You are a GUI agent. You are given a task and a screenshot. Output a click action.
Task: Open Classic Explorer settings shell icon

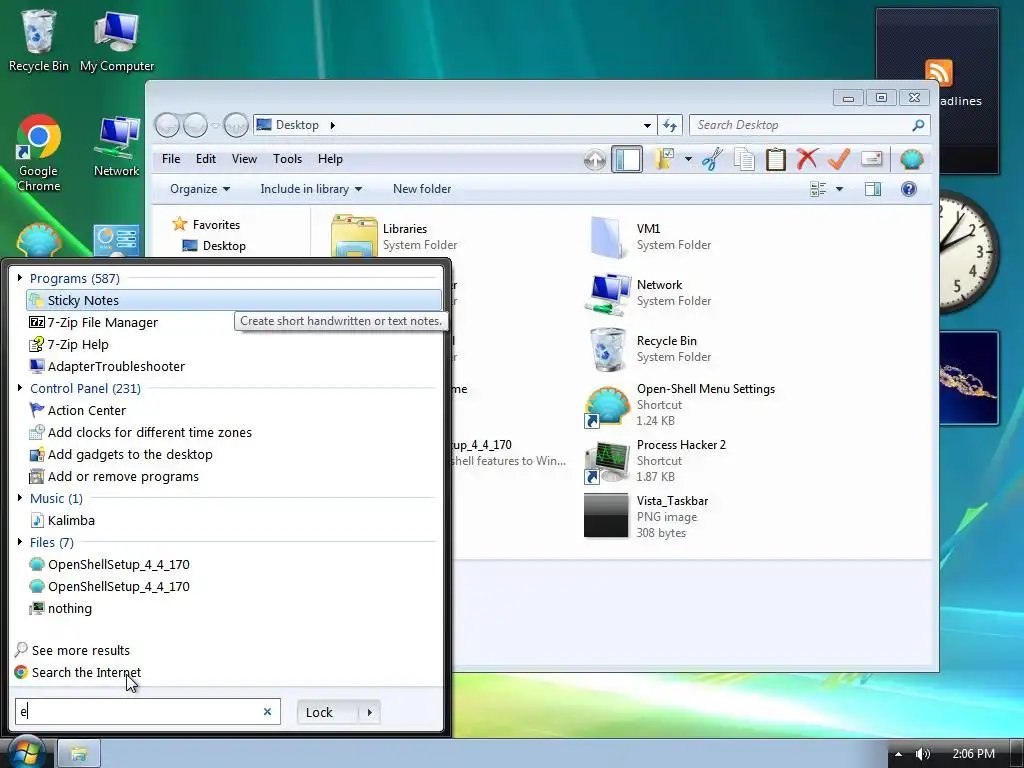pos(911,159)
